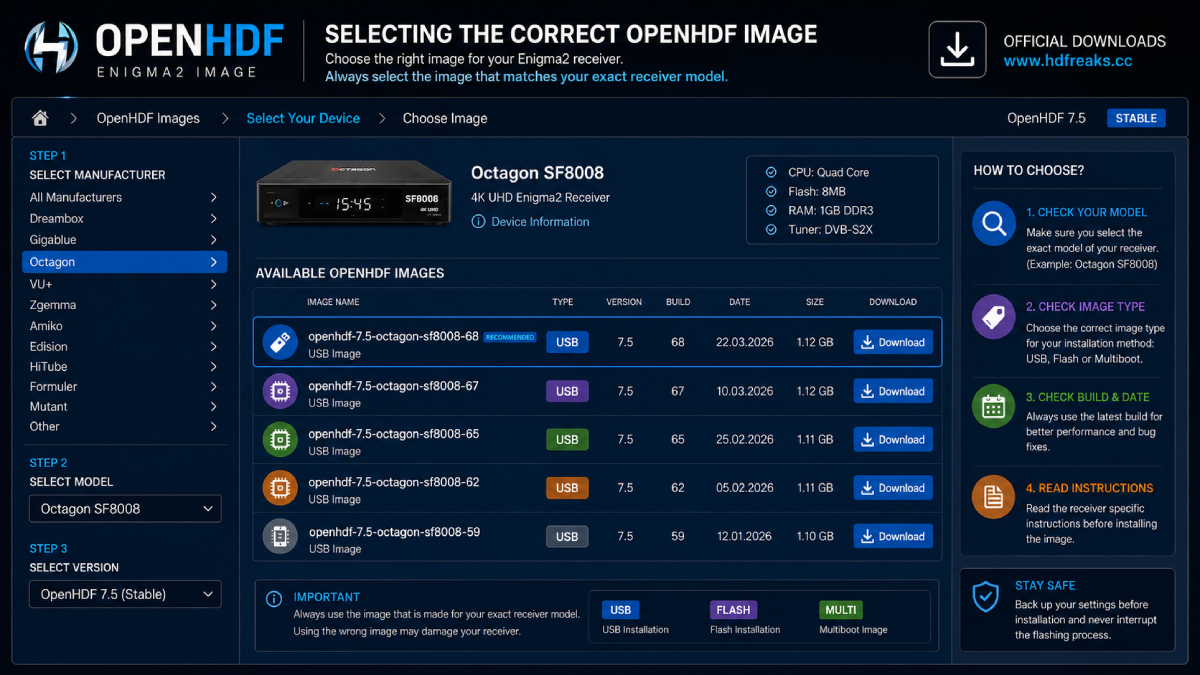Click the purple chip icon for build 67

click(280, 391)
